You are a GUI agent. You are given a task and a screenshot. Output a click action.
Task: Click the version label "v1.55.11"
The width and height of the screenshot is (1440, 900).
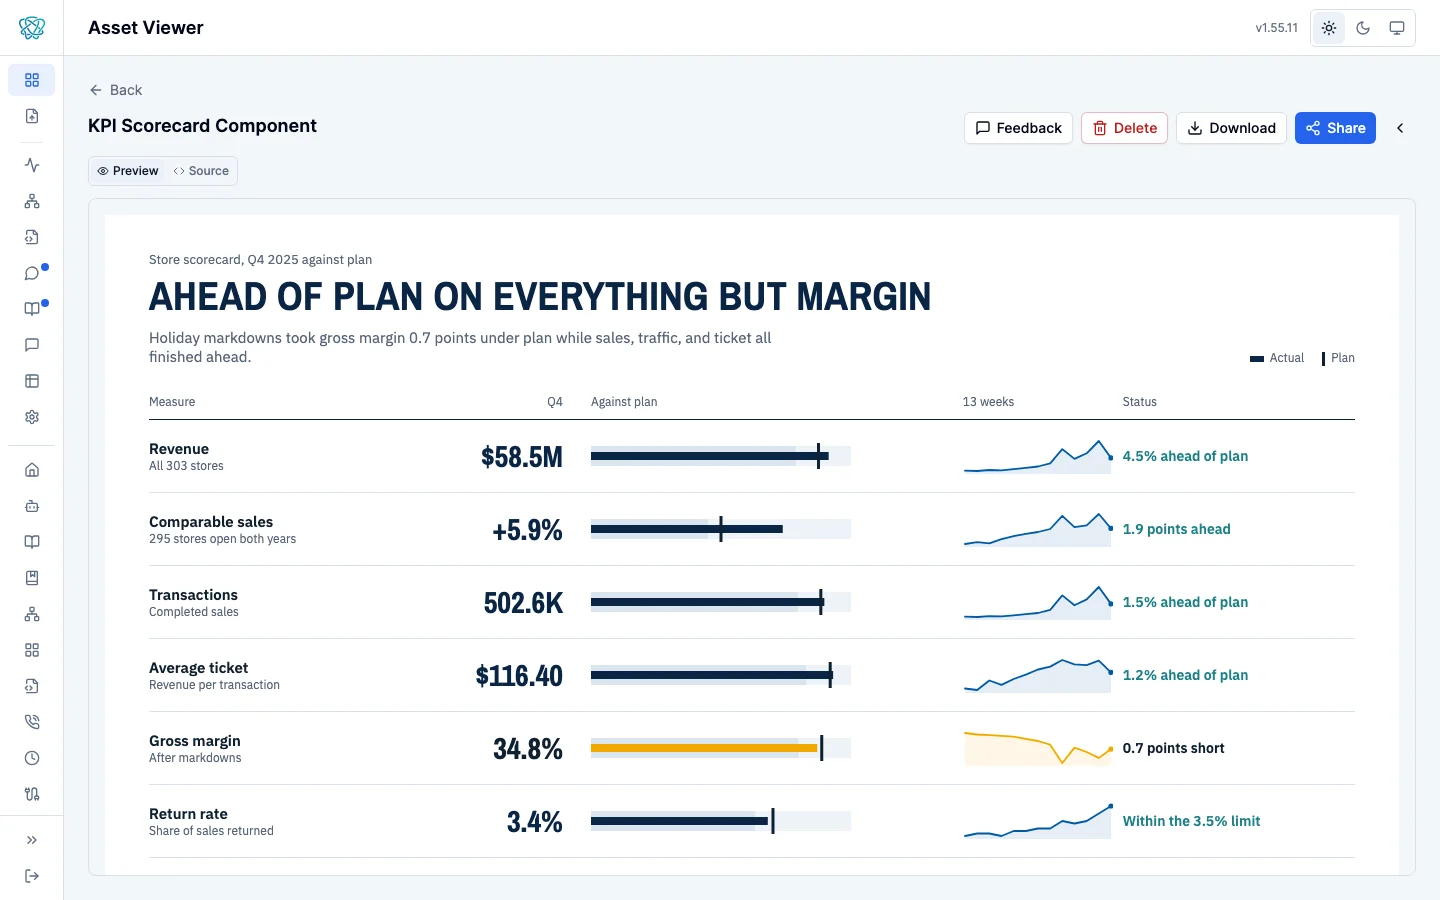(1277, 28)
